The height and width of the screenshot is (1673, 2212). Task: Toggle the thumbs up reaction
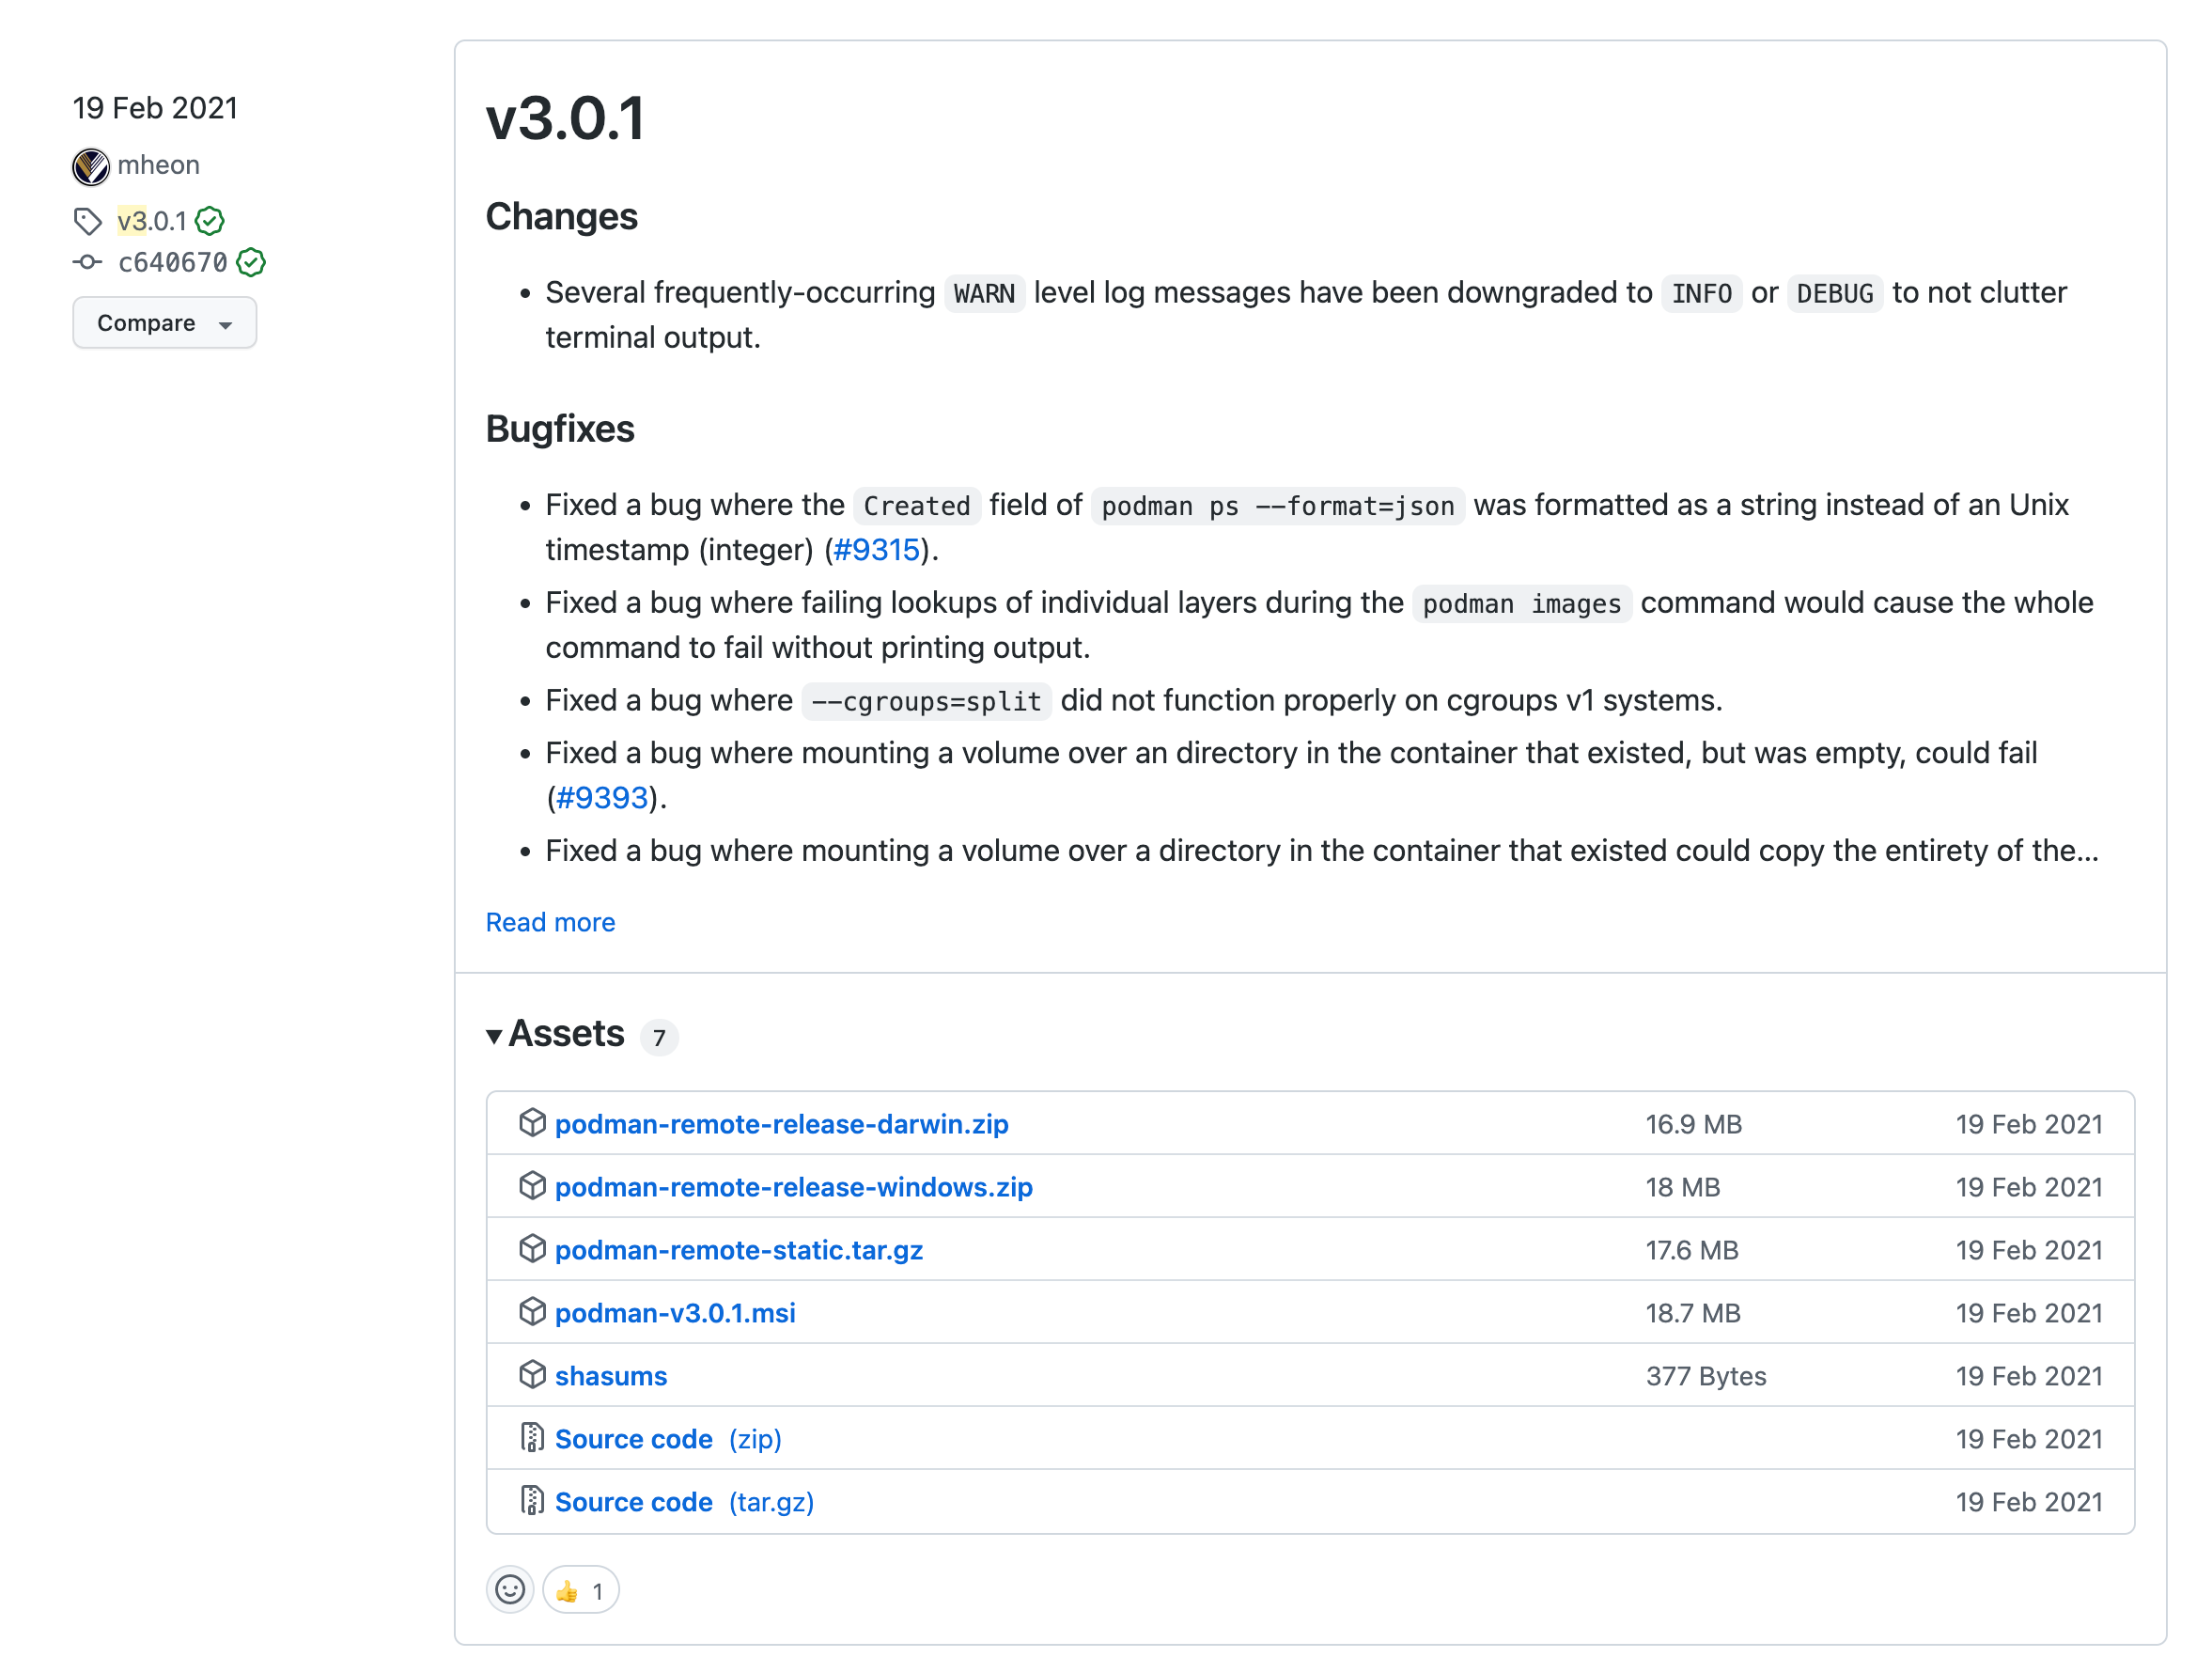click(581, 1590)
